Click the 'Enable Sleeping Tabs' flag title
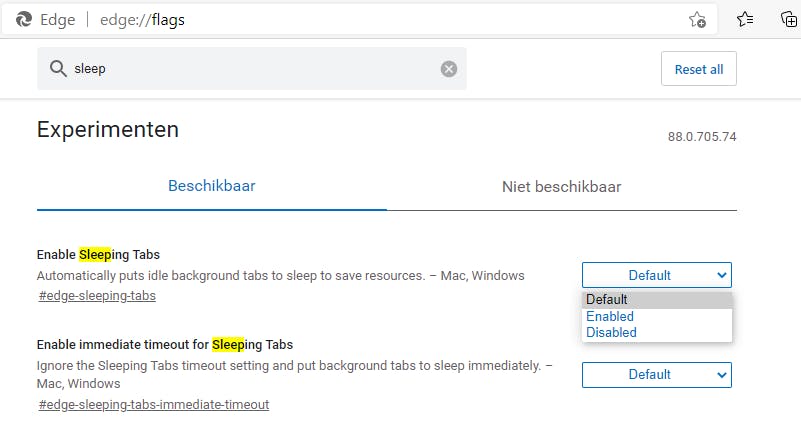The height and width of the screenshot is (422, 801). pyautogui.click(x=98, y=255)
